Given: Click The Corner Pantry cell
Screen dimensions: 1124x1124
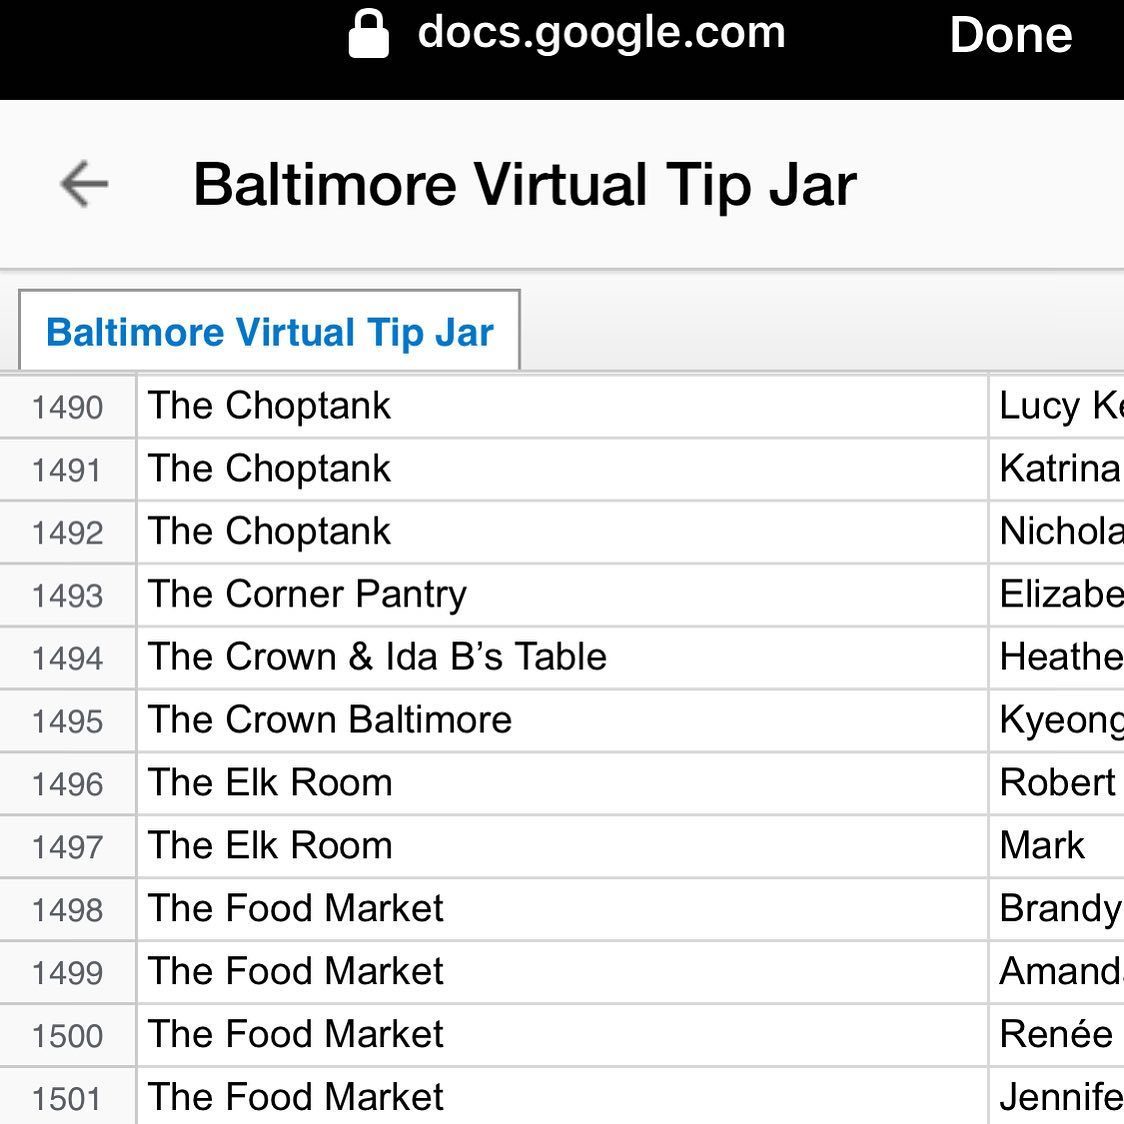Looking at the screenshot, I should (562, 596).
